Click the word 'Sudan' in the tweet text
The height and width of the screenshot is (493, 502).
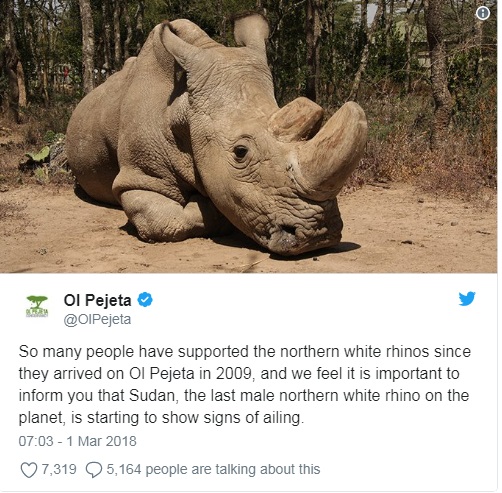152,396
